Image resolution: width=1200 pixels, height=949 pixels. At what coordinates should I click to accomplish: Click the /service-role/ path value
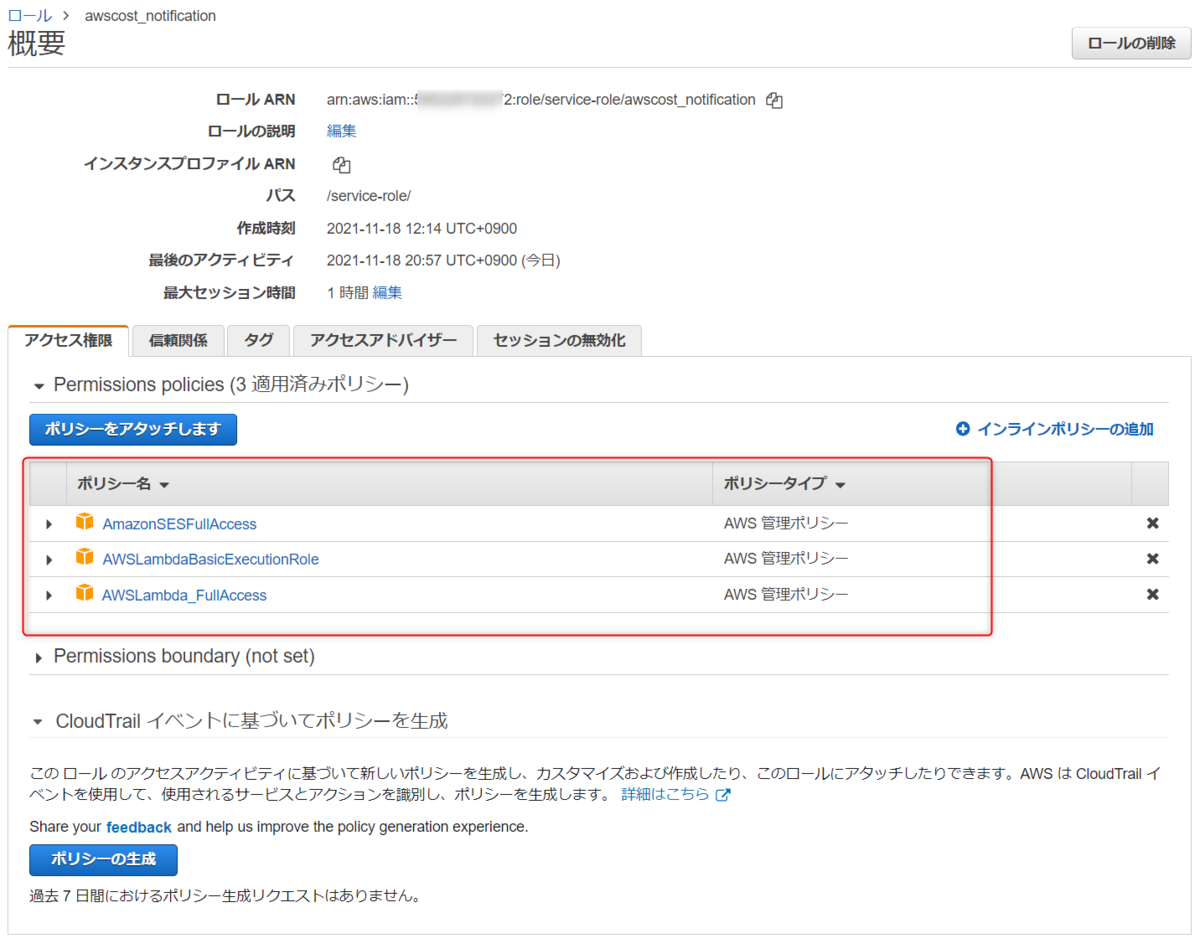[x=369, y=196]
